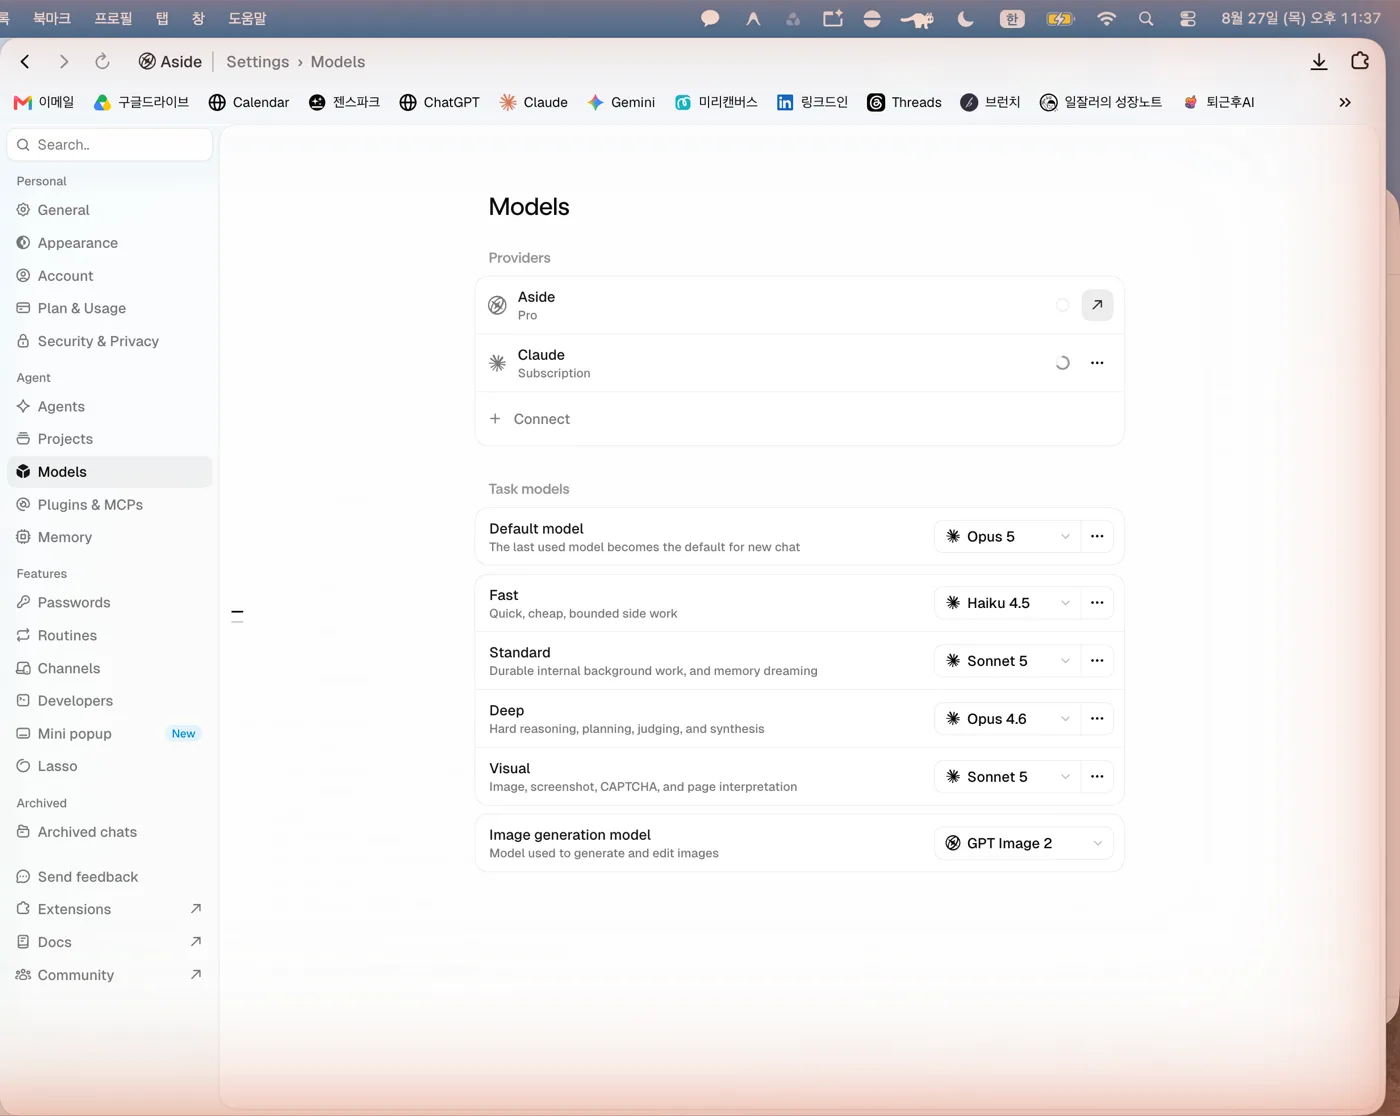
Task: Open the 도움말 menu in the menu bar
Action: tap(247, 18)
